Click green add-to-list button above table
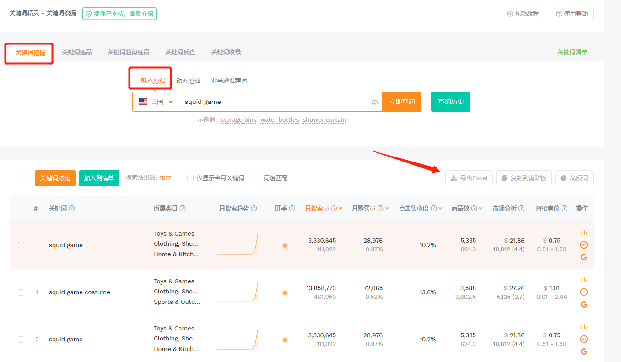This screenshot has height=362, width=621. (99, 178)
